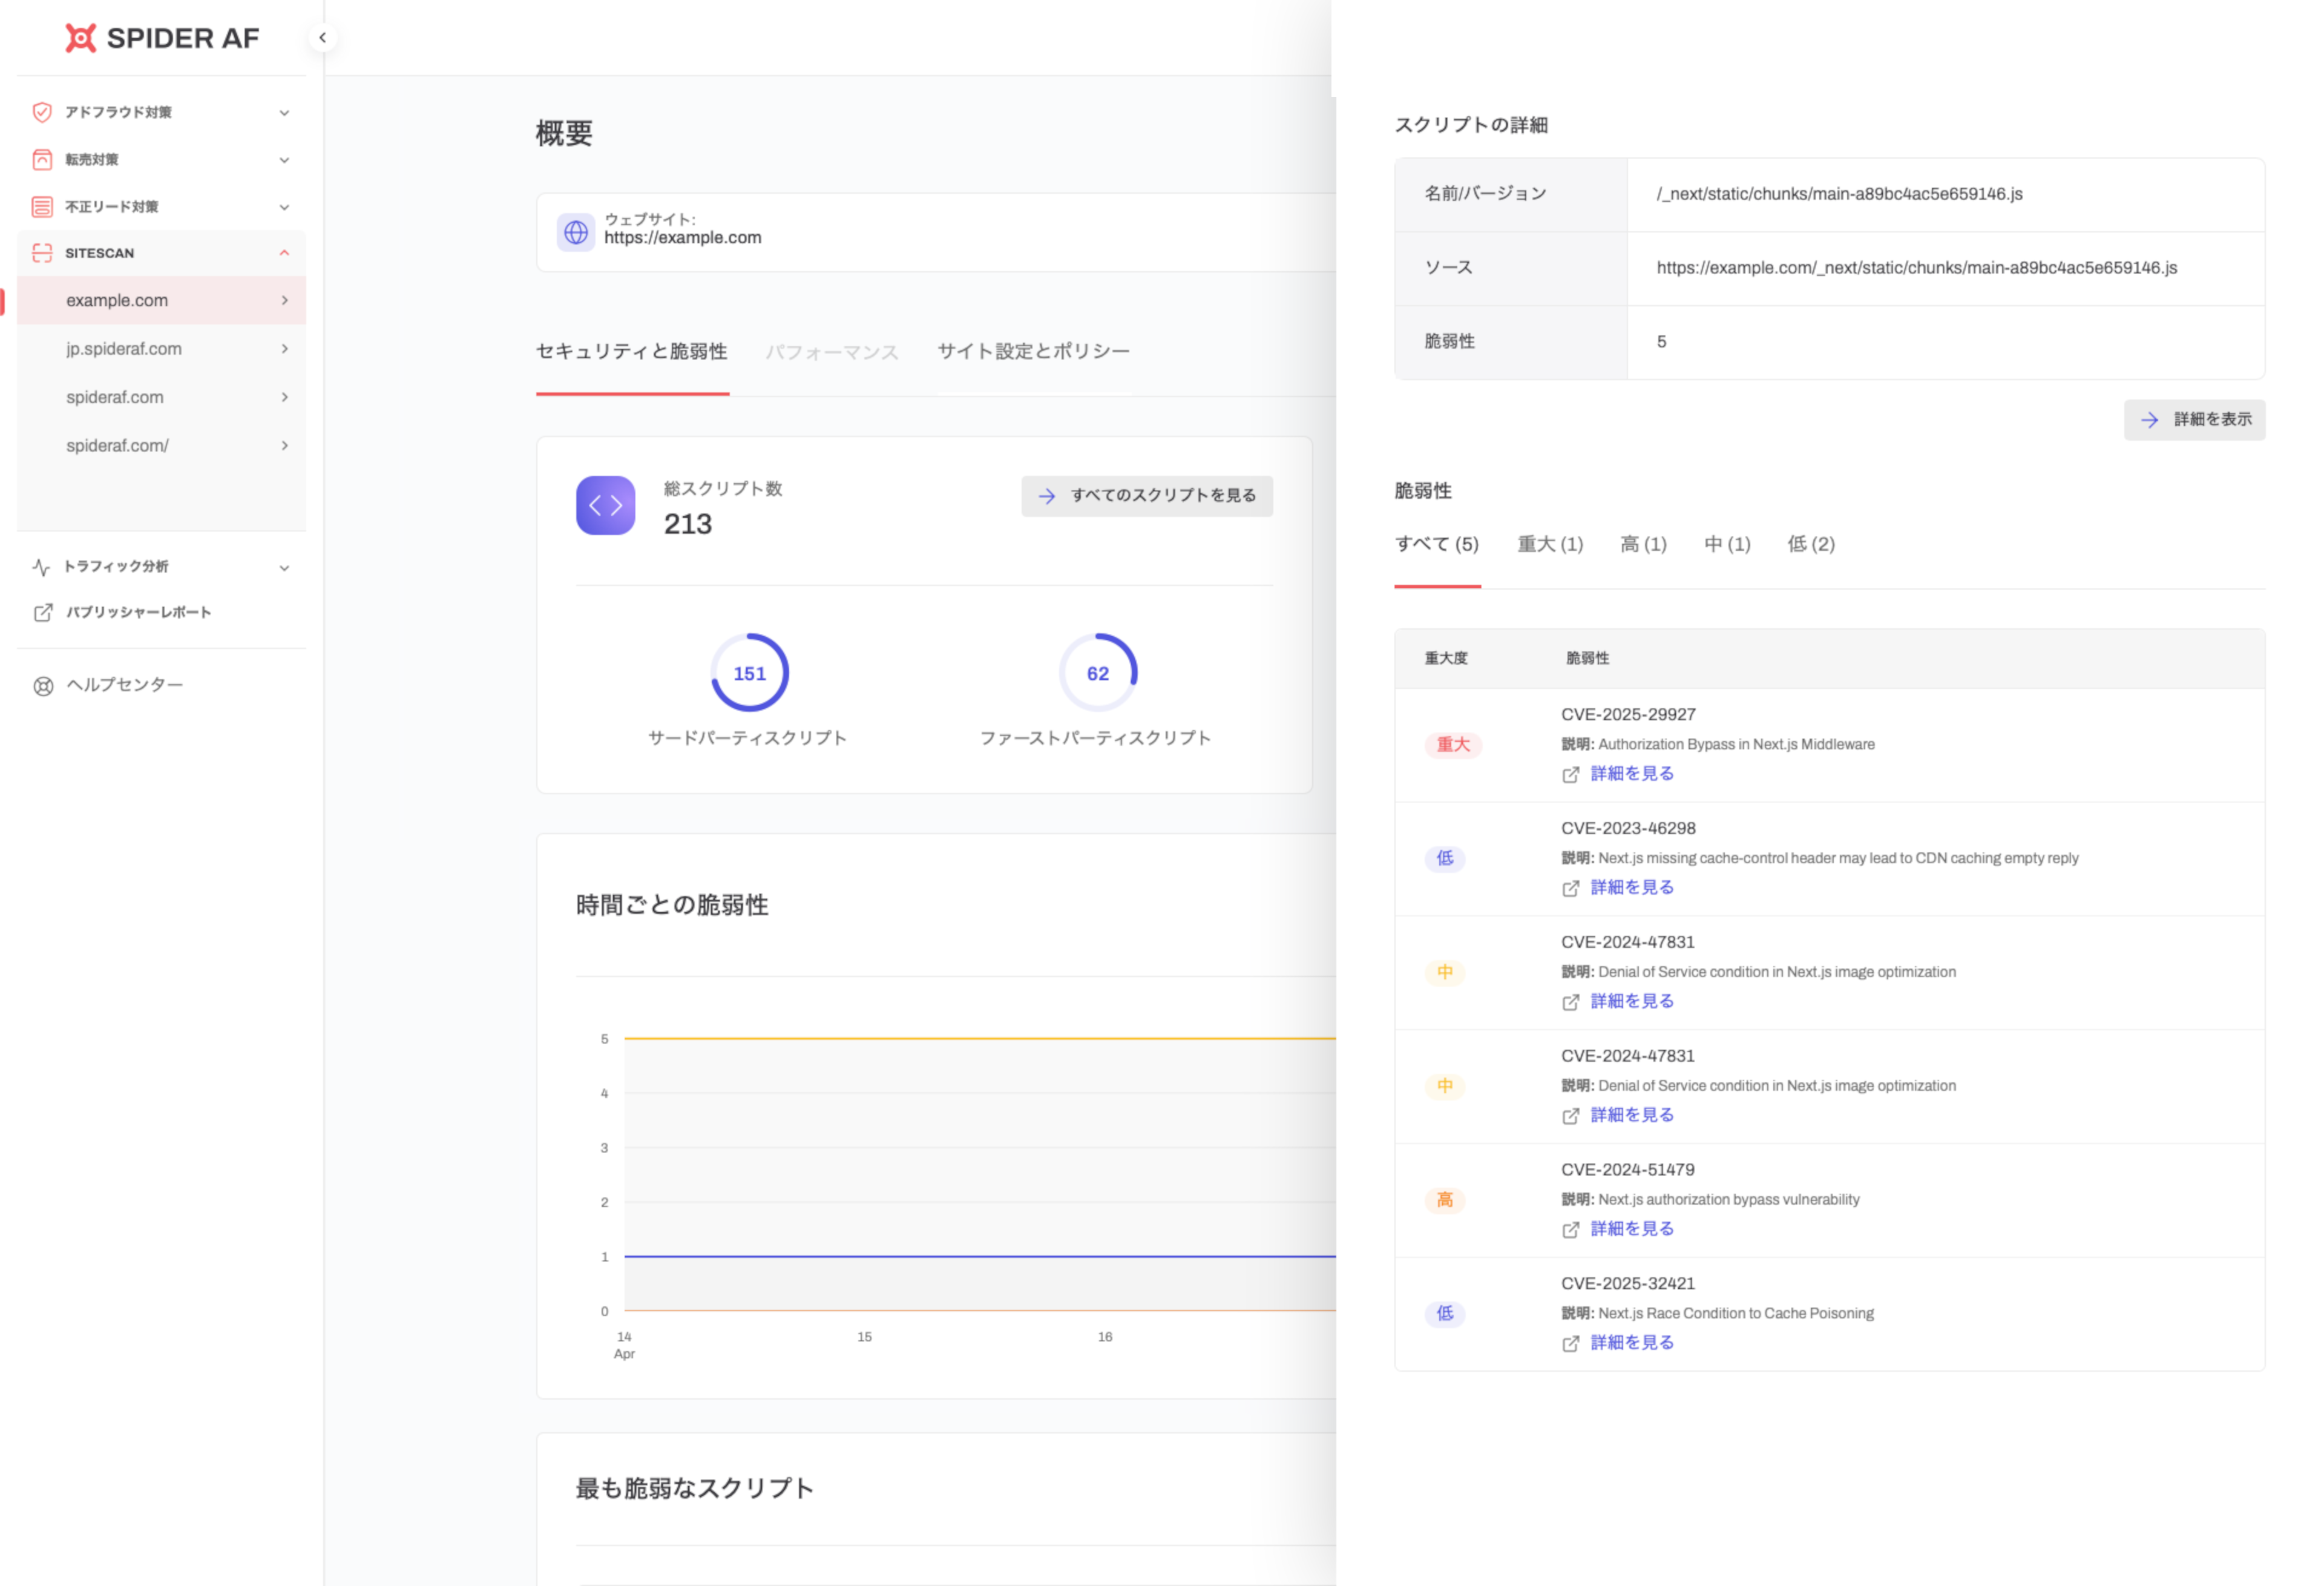Open the example.com site chevron
2324x1586 pixels.
(284, 300)
